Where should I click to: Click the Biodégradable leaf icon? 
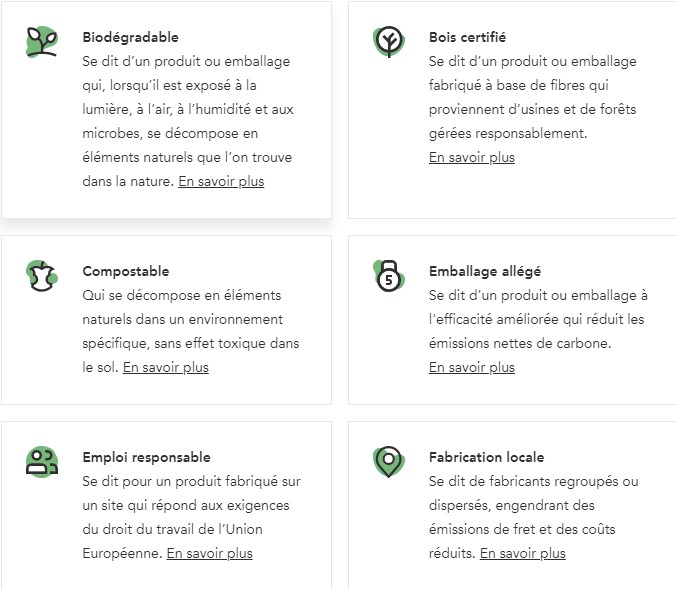point(42,42)
